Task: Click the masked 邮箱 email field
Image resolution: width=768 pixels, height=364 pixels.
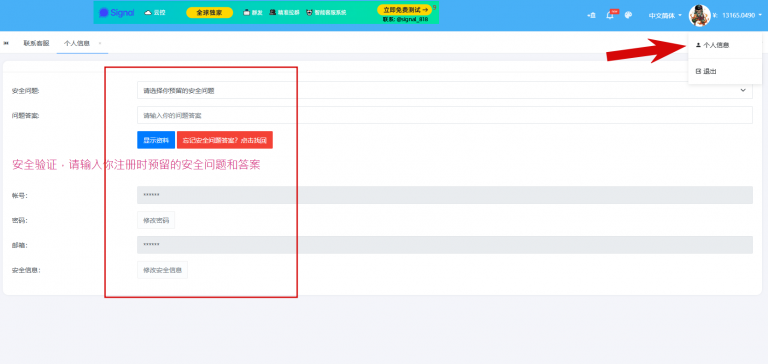Action: pyautogui.click(x=445, y=245)
